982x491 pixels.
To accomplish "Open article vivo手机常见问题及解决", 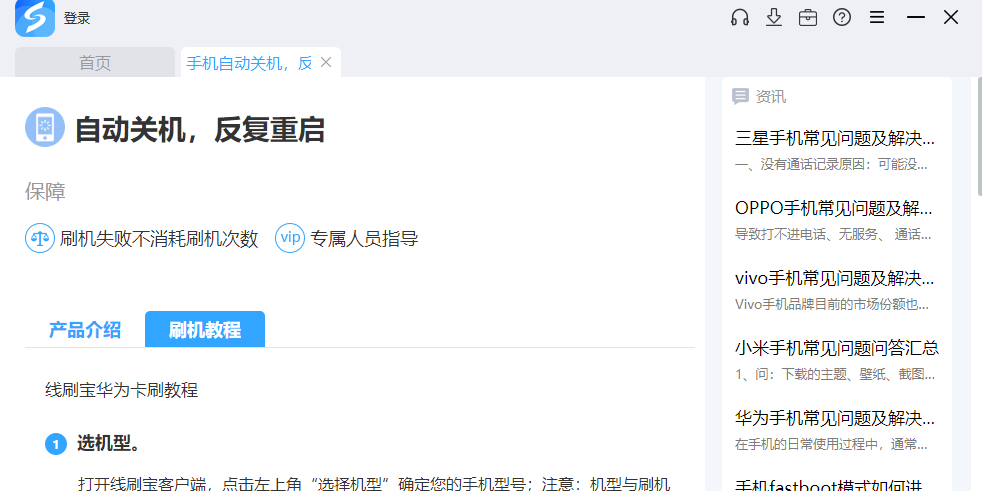I will [835, 277].
